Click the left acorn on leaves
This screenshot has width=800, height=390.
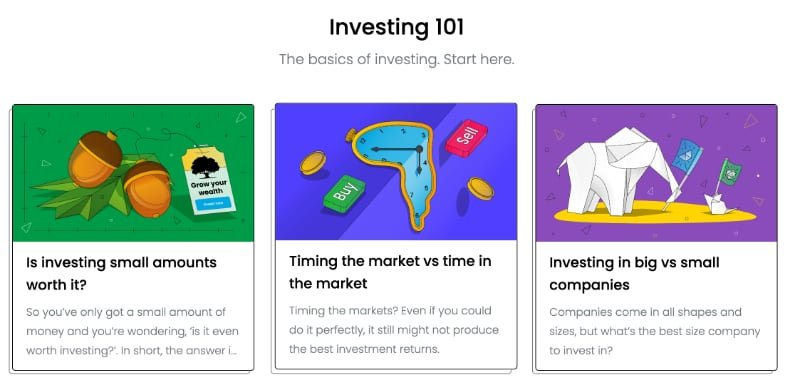(95, 158)
